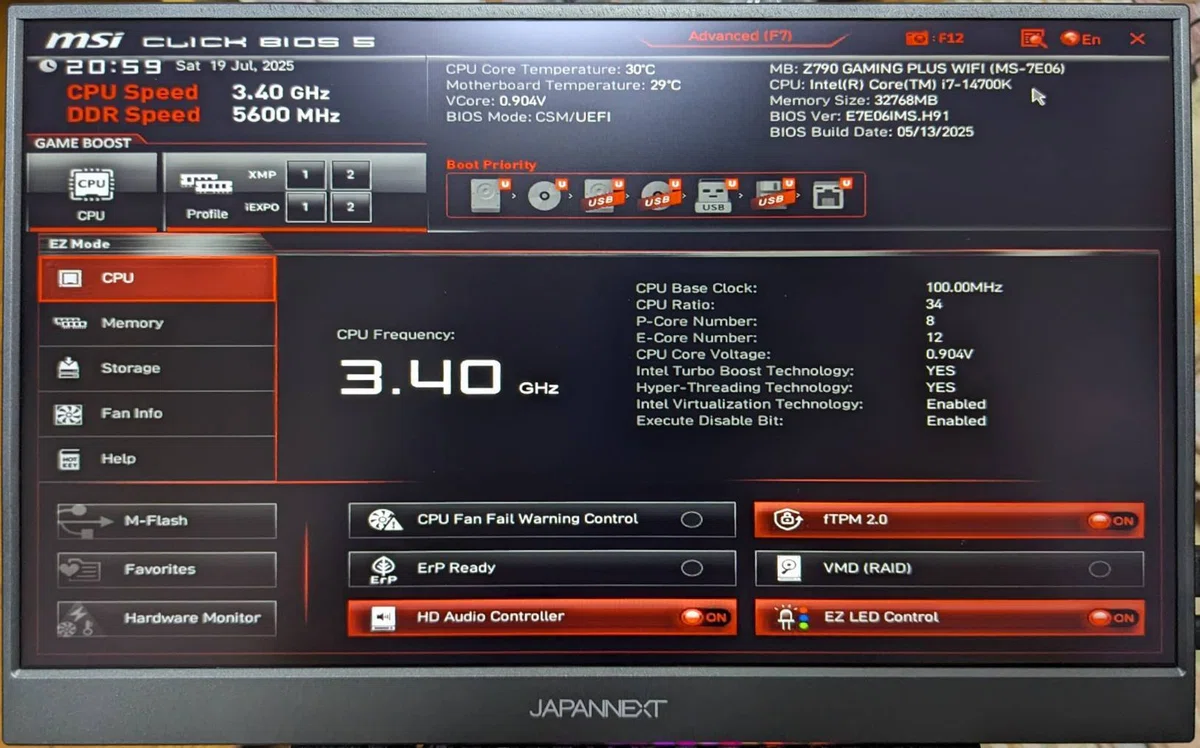Image resolution: width=1200 pixels, height=748 pixels.
Task: Click the Boot Priority label
Action: tap(491, 165)
